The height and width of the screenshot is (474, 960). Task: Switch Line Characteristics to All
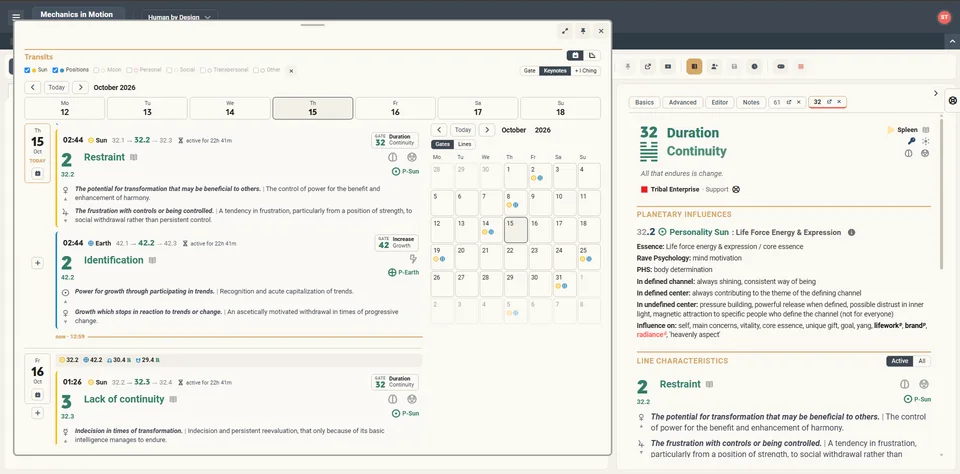coord(921,361)
